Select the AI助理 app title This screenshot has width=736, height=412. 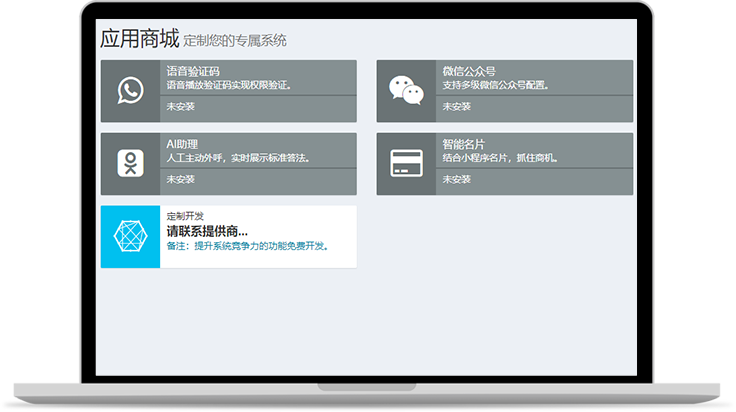click(182, 144)
